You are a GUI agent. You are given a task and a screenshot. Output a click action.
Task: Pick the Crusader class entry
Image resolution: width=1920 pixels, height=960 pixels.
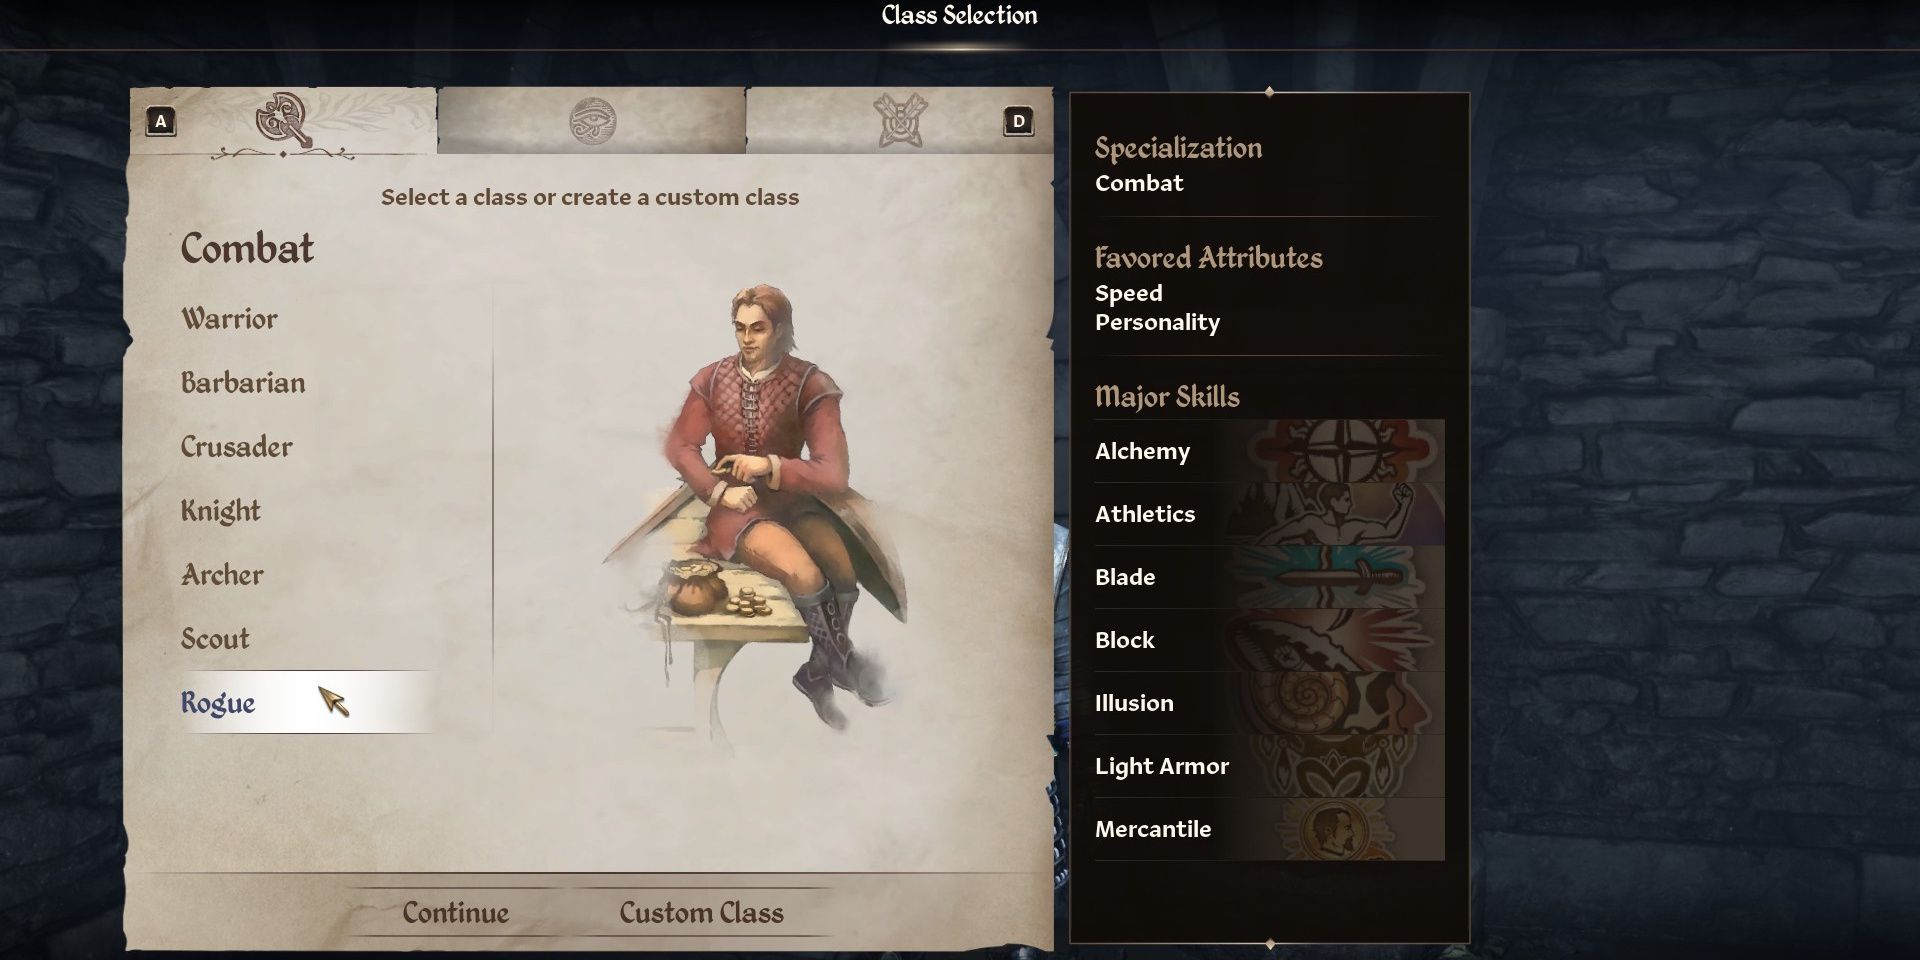[x=236, y=447]
